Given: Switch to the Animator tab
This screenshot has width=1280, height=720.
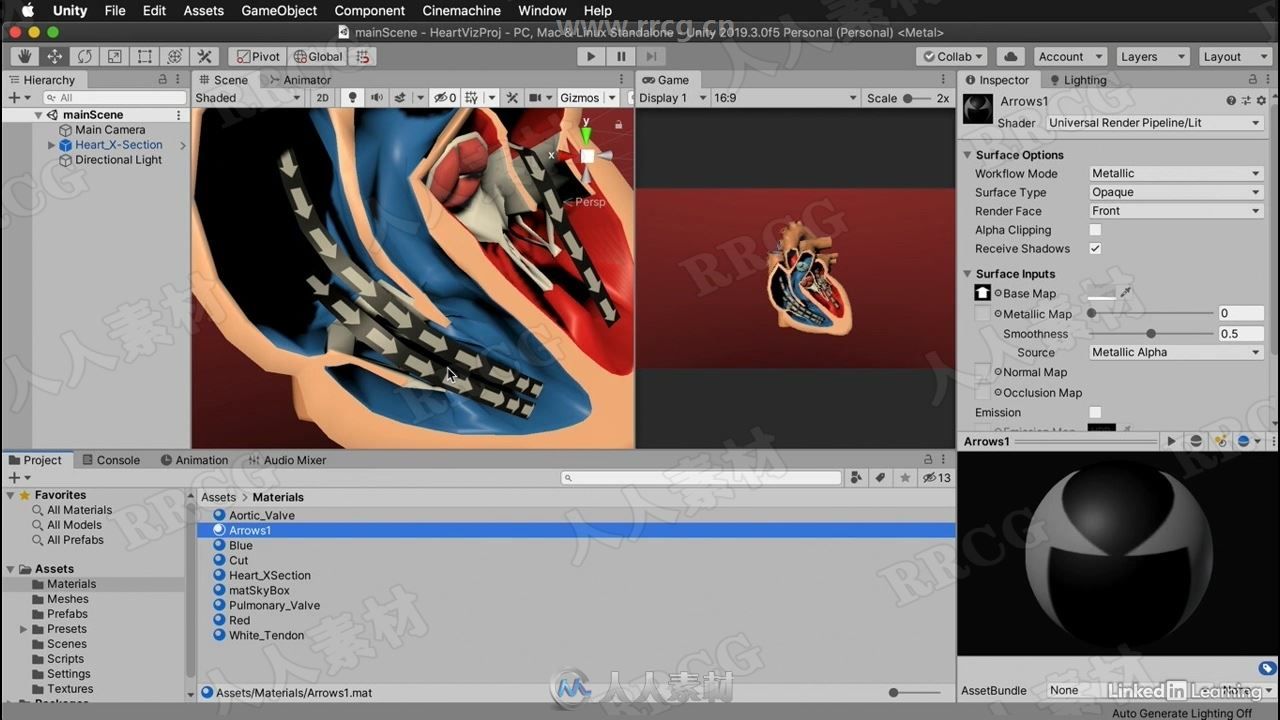Looking at the screenshot, I should point(299,80).
